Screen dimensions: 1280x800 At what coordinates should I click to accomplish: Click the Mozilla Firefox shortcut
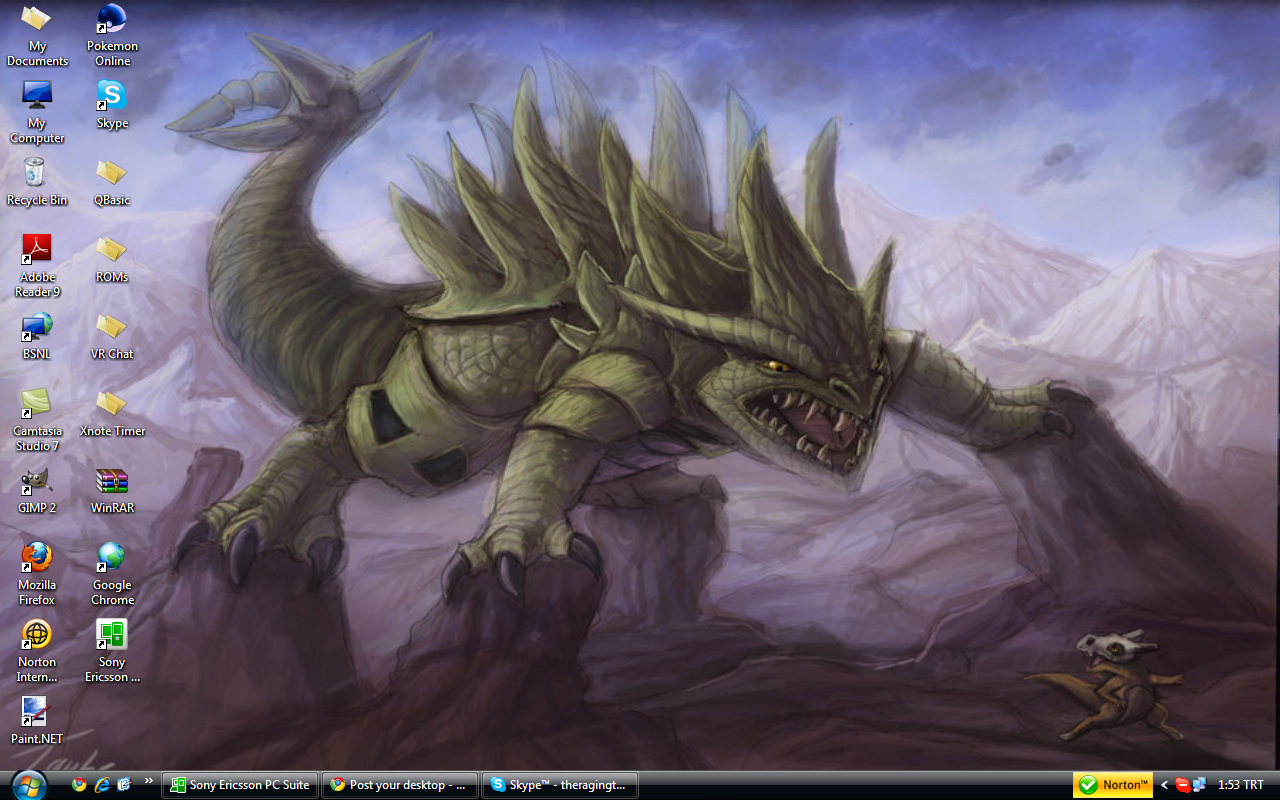[x=37, y=558]
